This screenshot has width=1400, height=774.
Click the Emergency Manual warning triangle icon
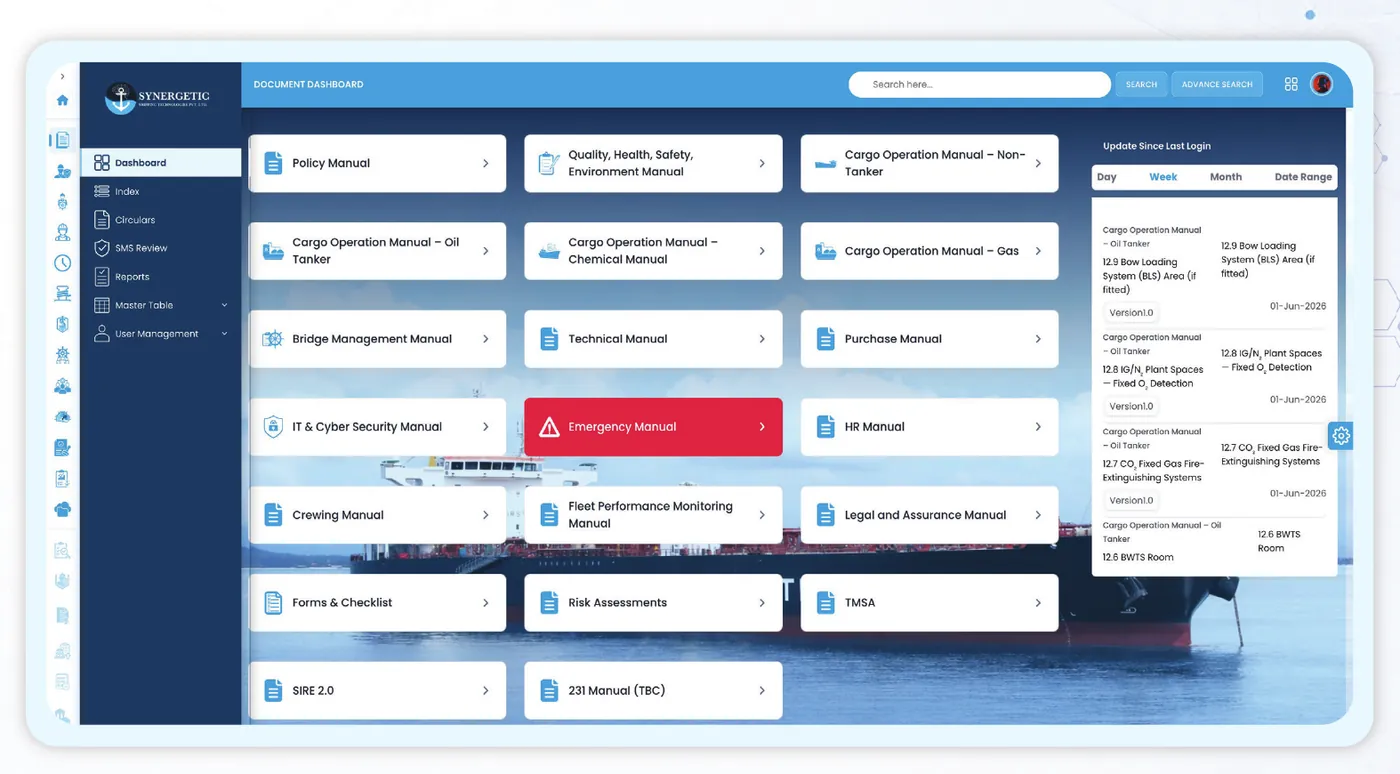pyautogui.click(x=549, y=427)
